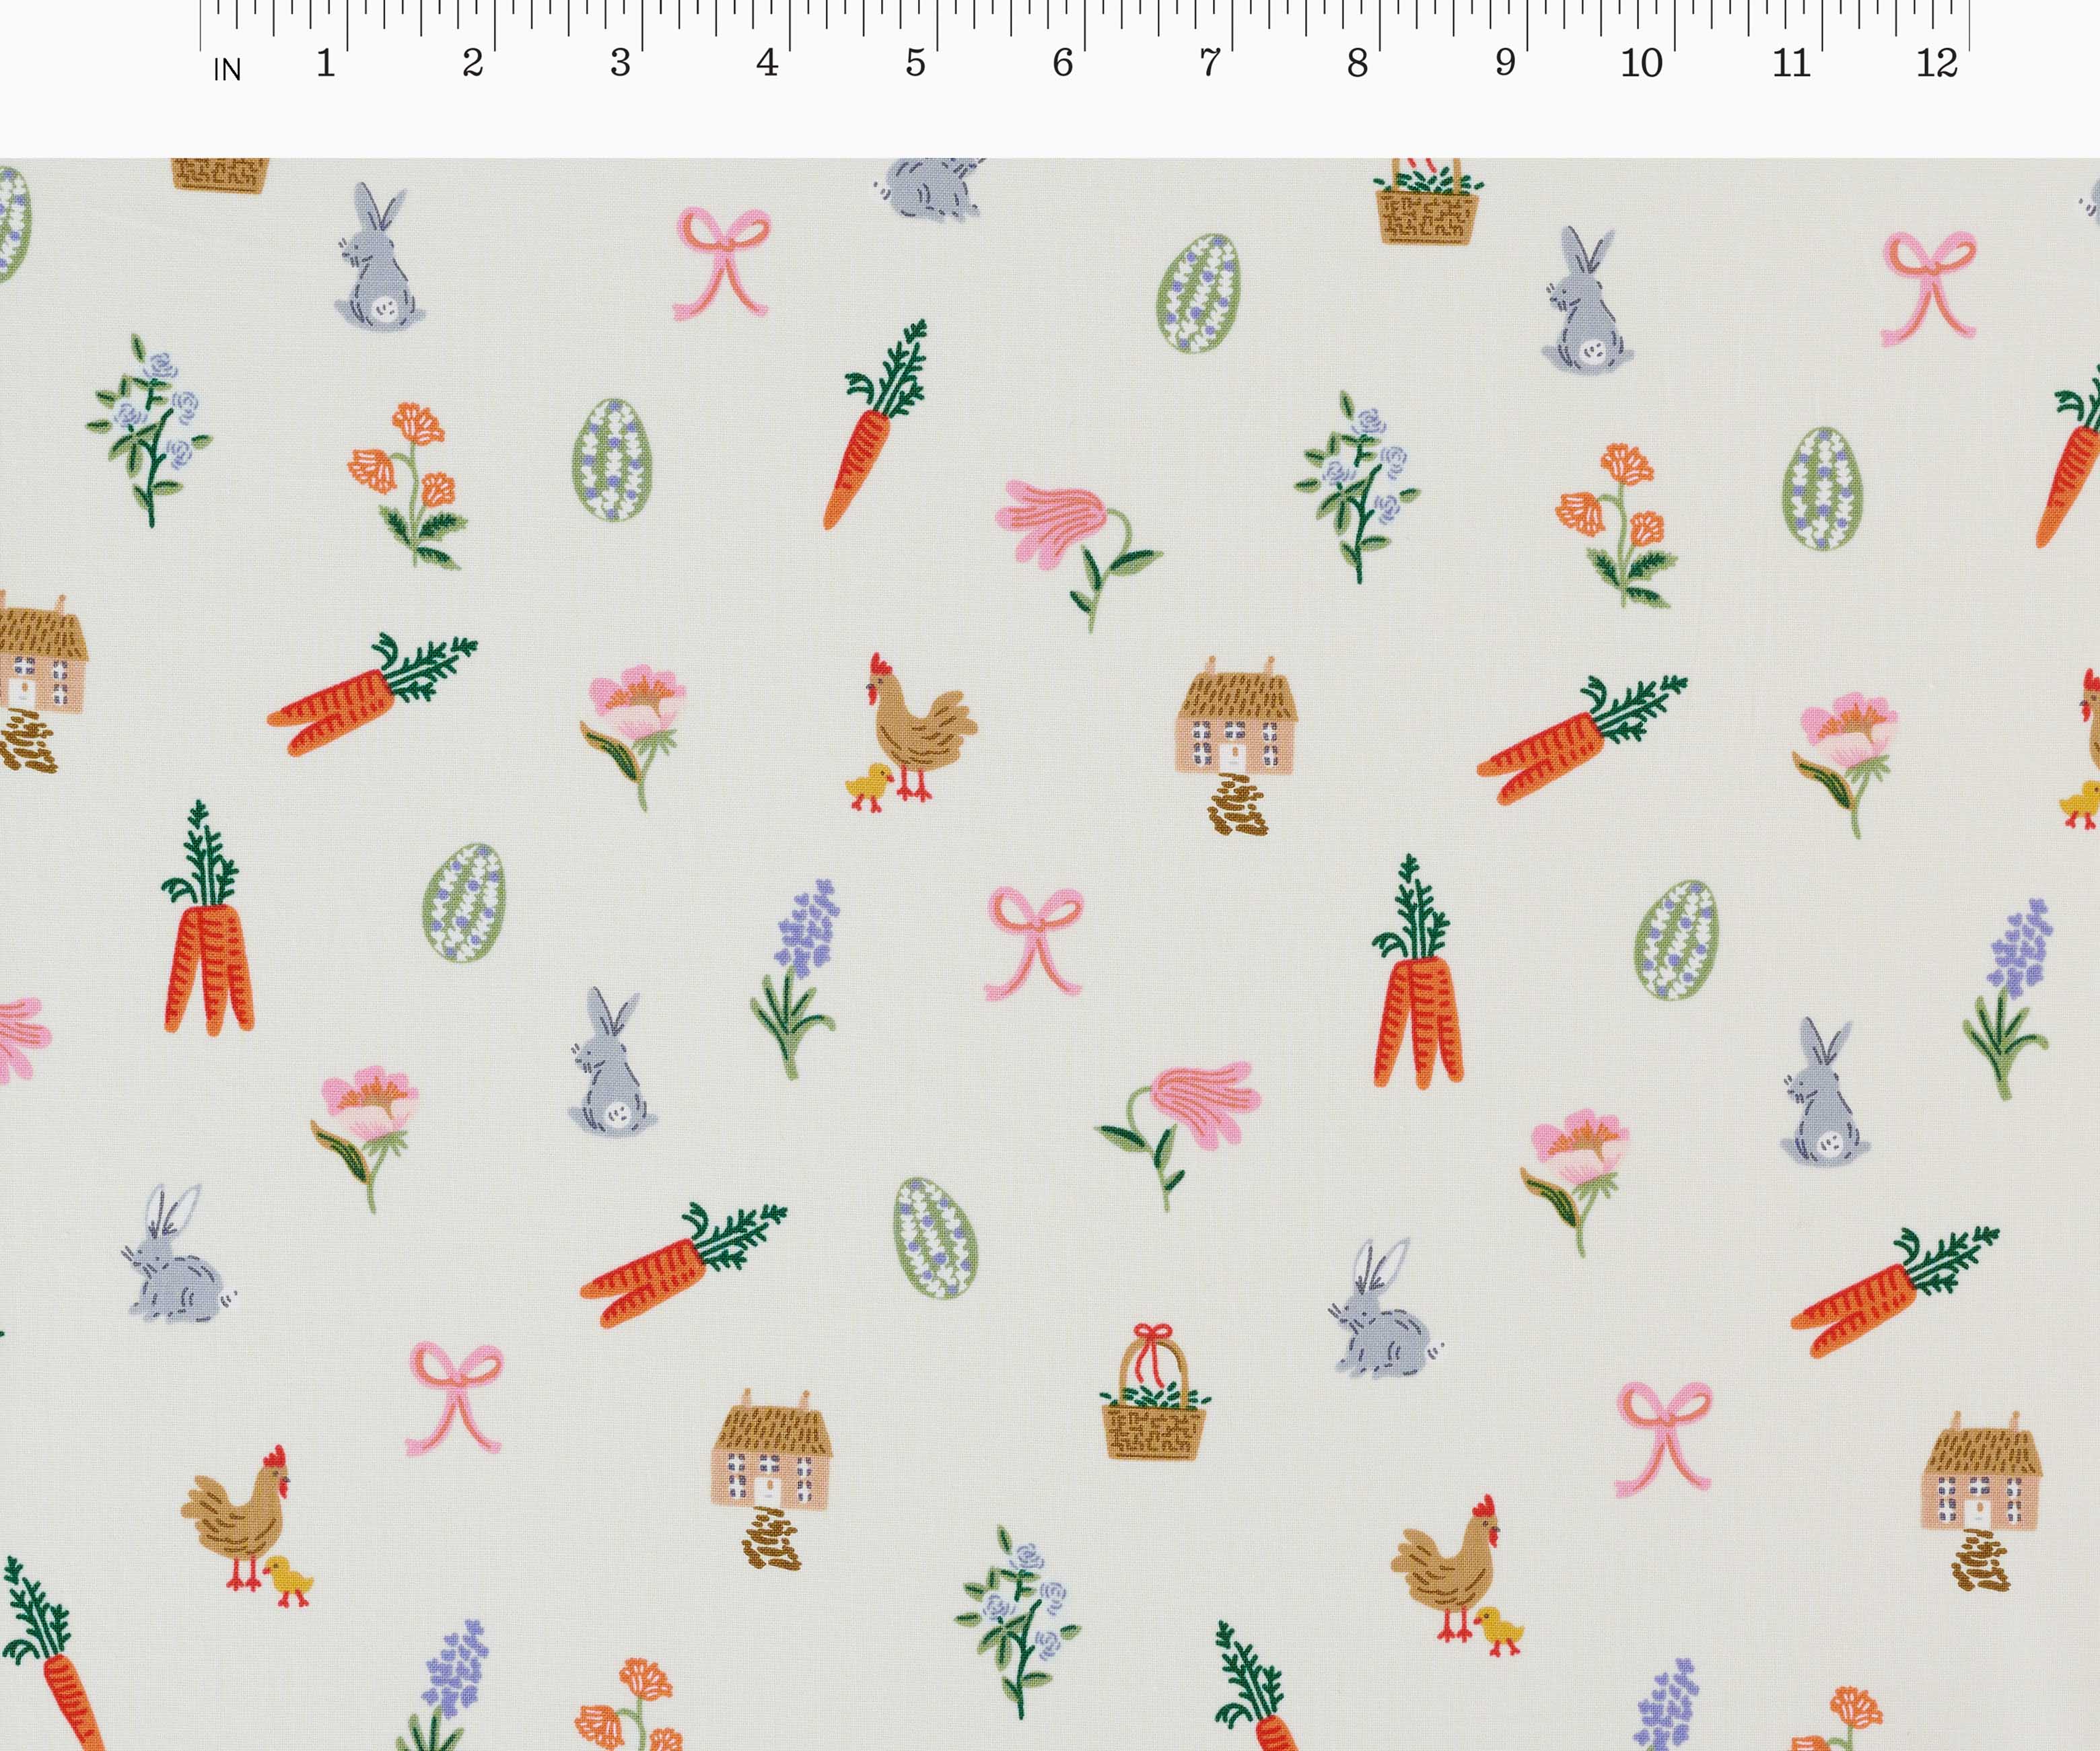Click the IN unit label on the ruler
2100x1751 pixels.
[228, 68]
